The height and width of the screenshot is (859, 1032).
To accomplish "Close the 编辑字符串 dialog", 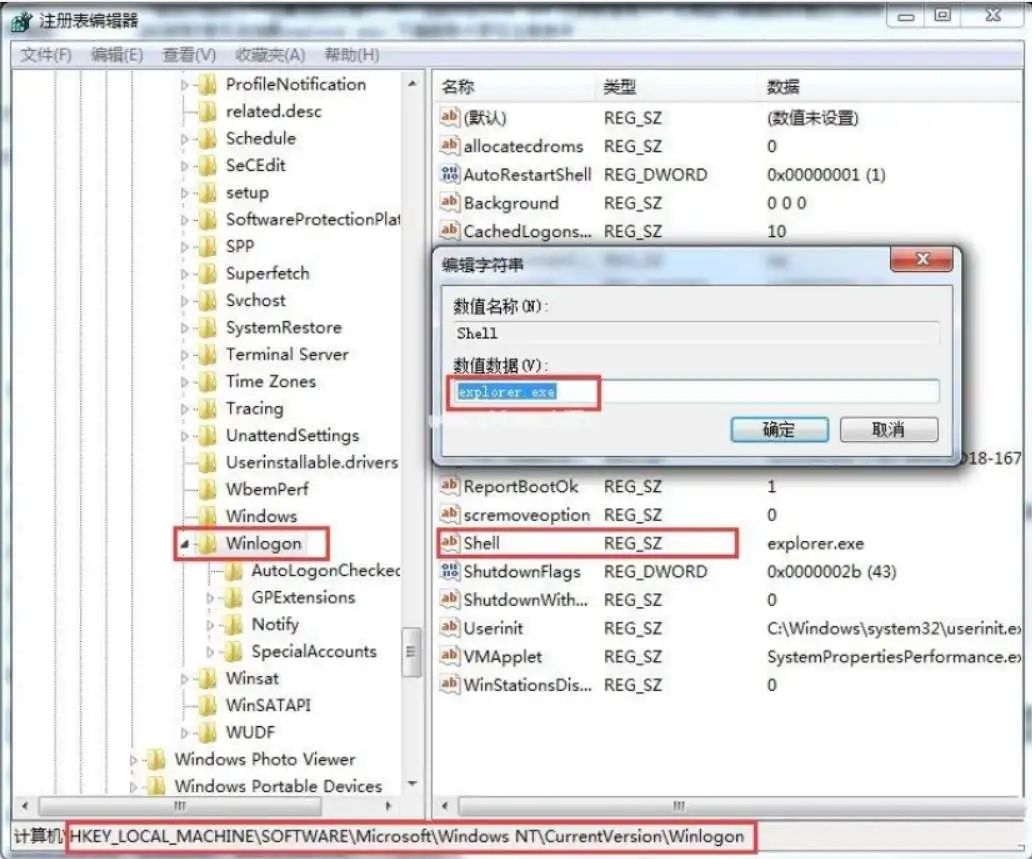I will click(x=921, y=259).
